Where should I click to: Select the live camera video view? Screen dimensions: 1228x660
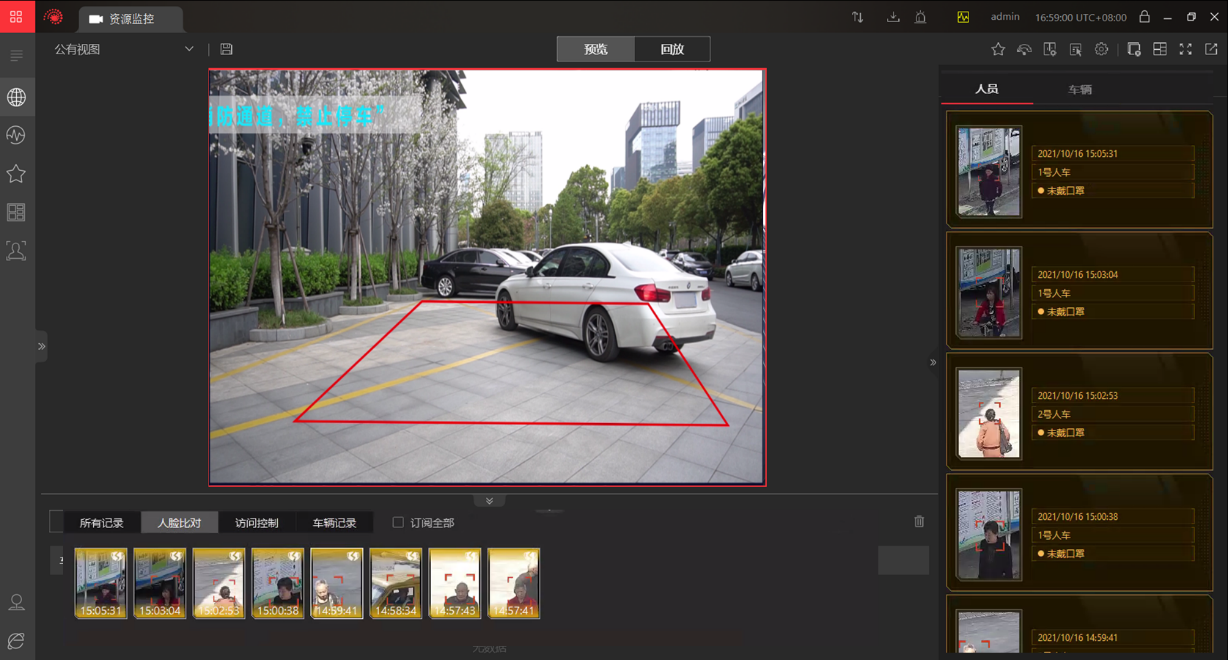pos(487,277)
